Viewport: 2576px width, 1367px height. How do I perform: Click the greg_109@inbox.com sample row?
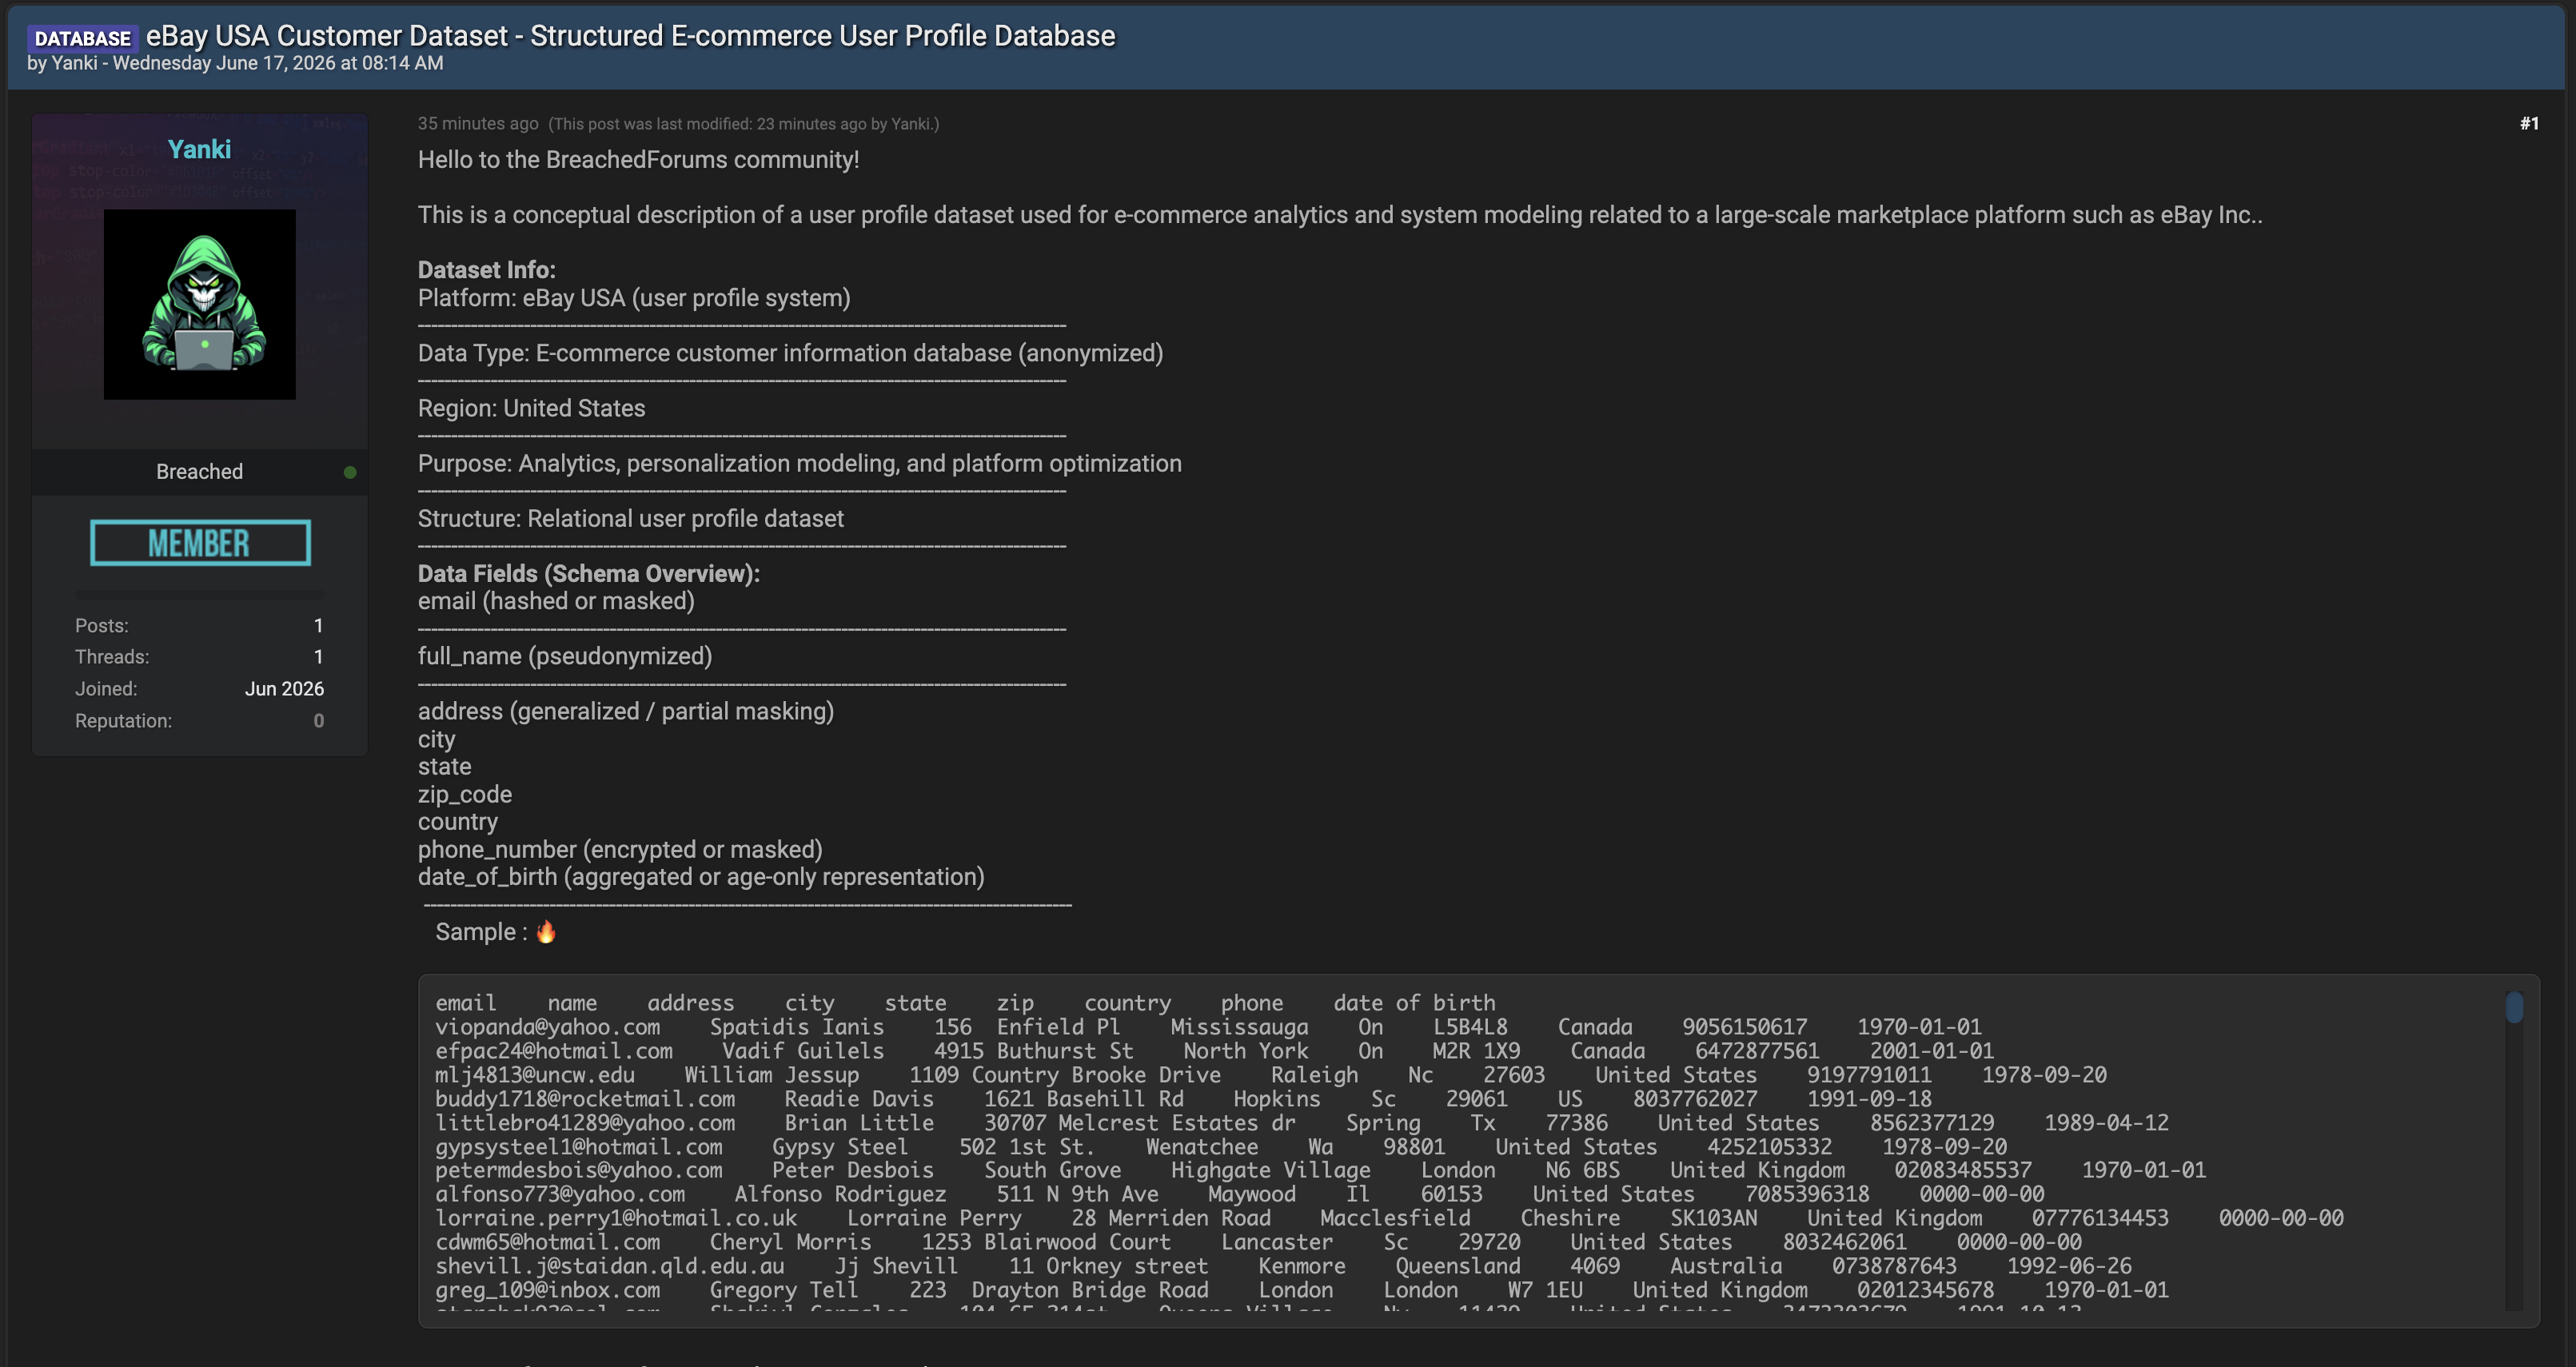[1302, 1290]
